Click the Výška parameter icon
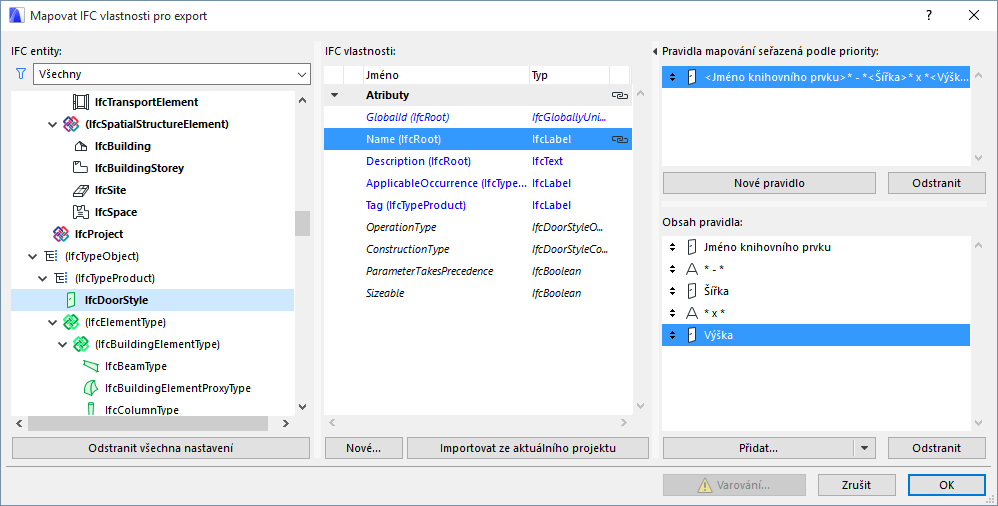The image size is (998, 506). 691,335
